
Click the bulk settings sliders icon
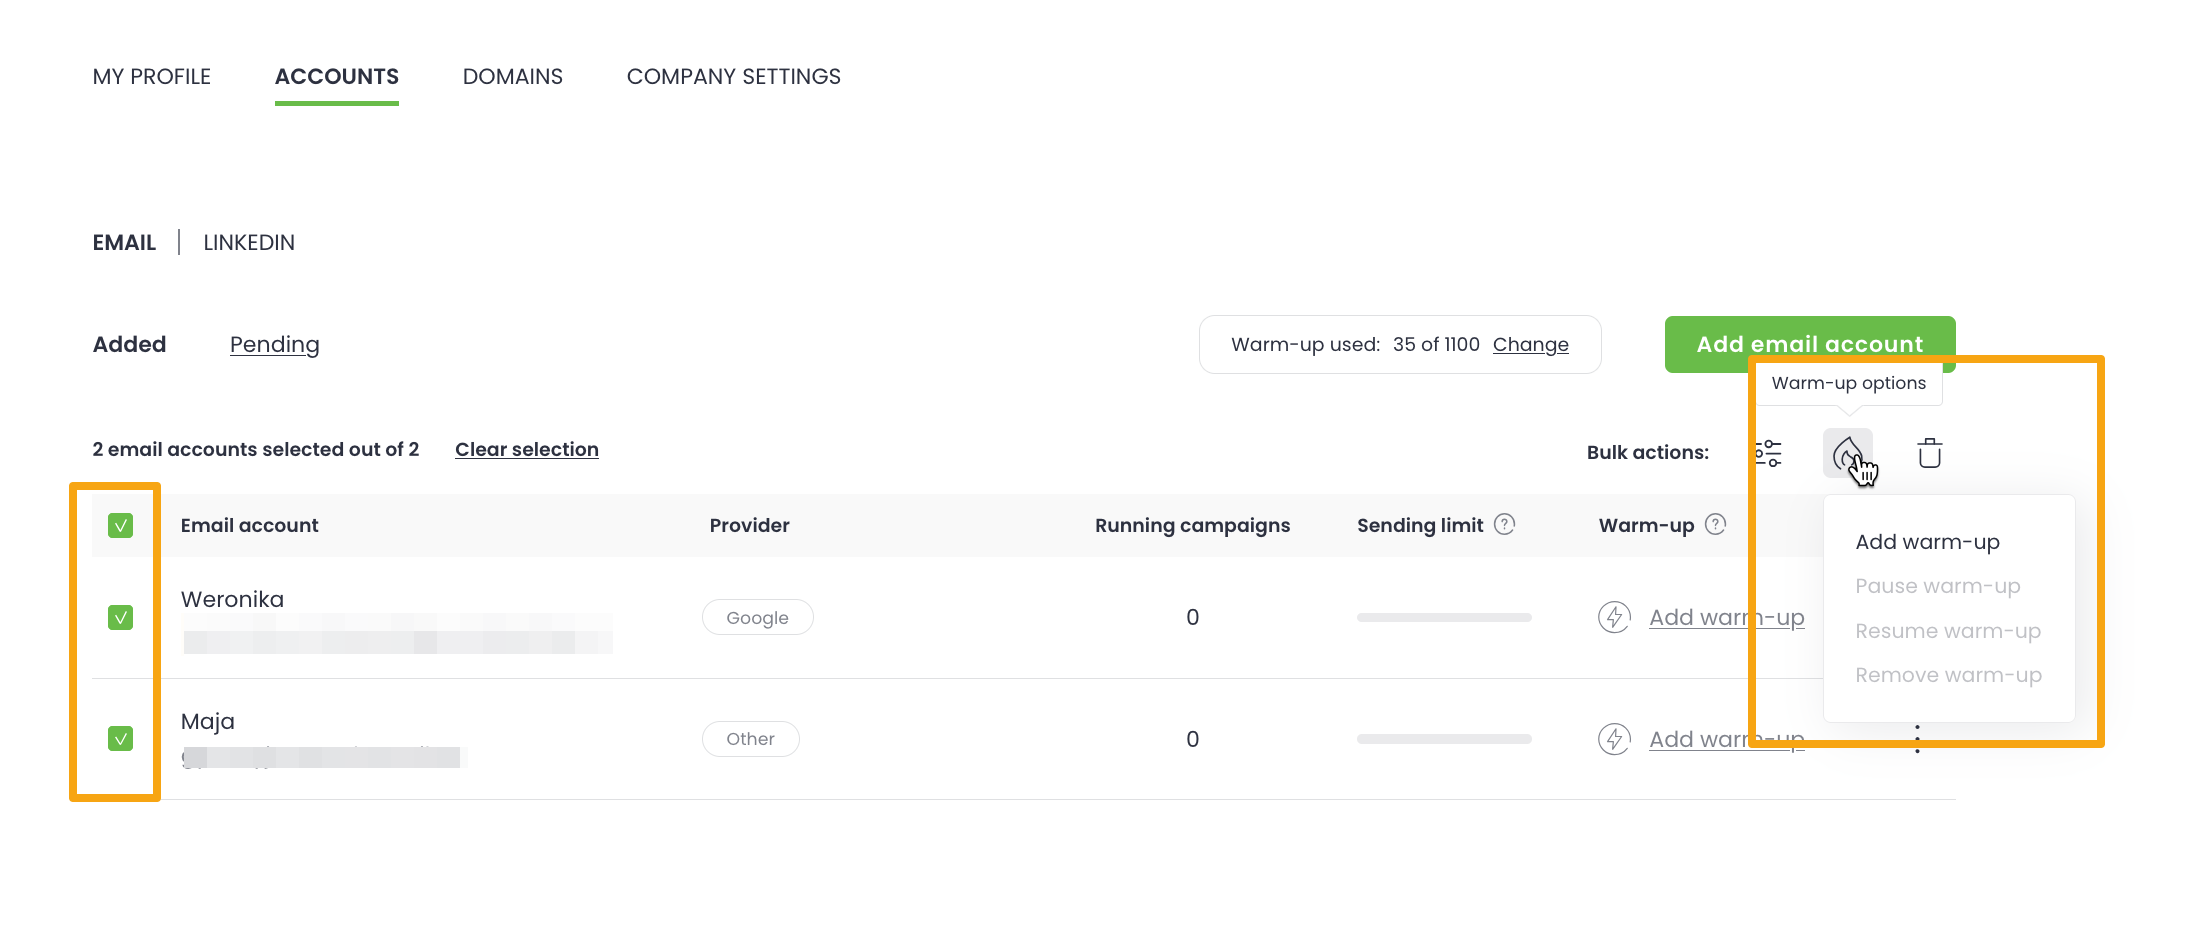click(1768, 453)
